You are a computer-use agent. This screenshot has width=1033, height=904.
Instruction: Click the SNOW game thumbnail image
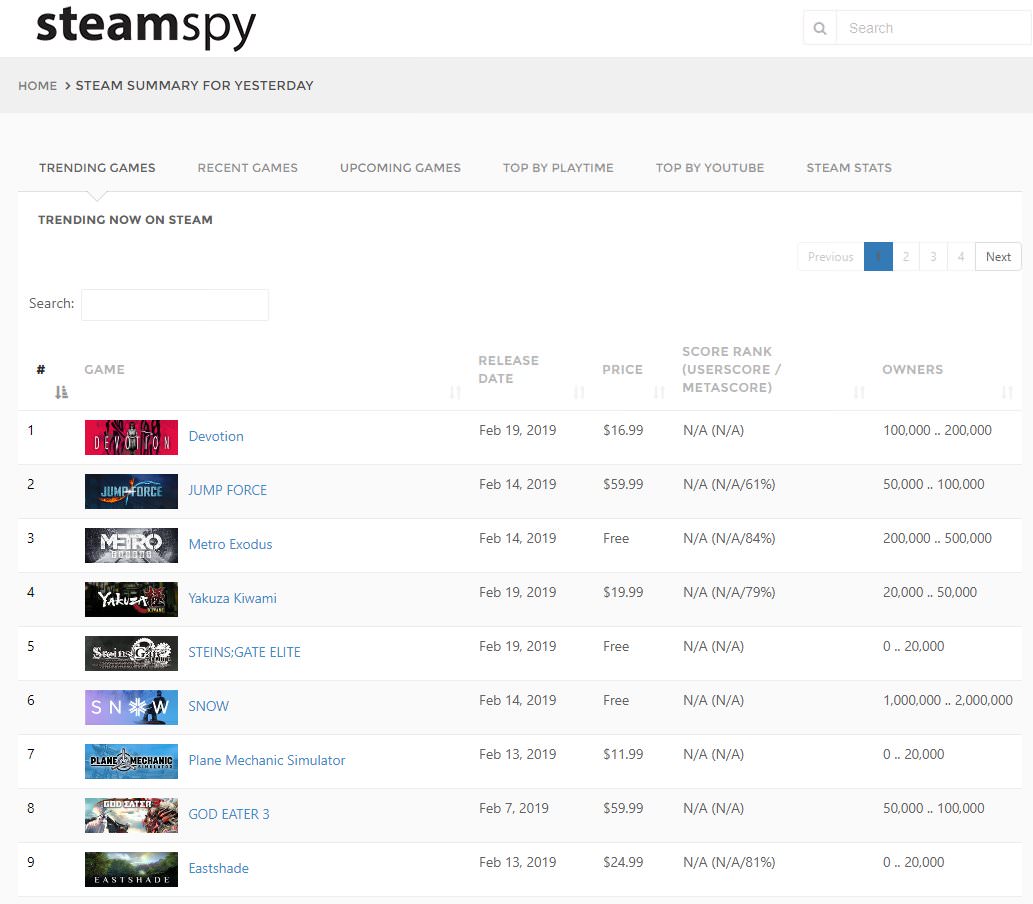pos(131,707)
